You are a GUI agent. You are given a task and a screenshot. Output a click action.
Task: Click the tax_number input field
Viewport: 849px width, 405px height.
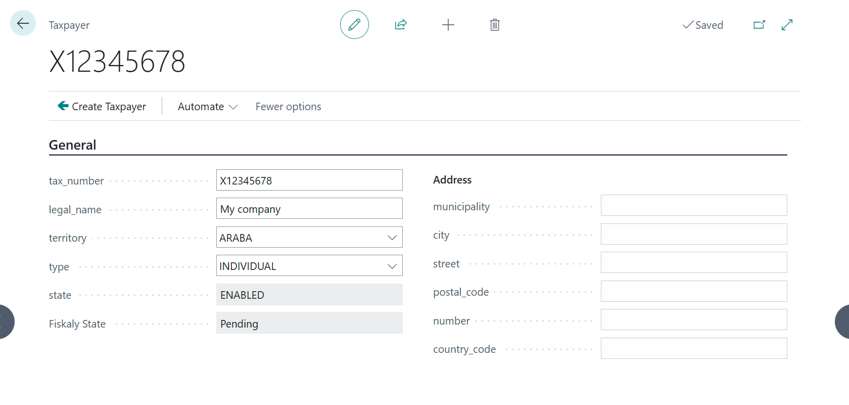(x=309, y=181)
